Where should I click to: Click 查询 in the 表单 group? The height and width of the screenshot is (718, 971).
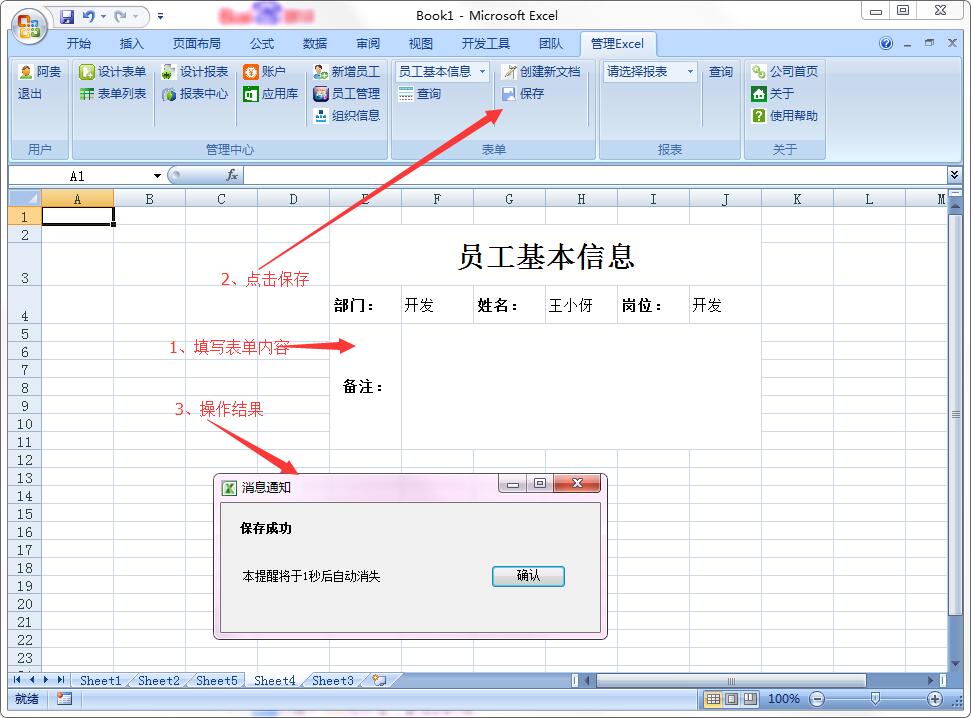[x=420, y=94]
